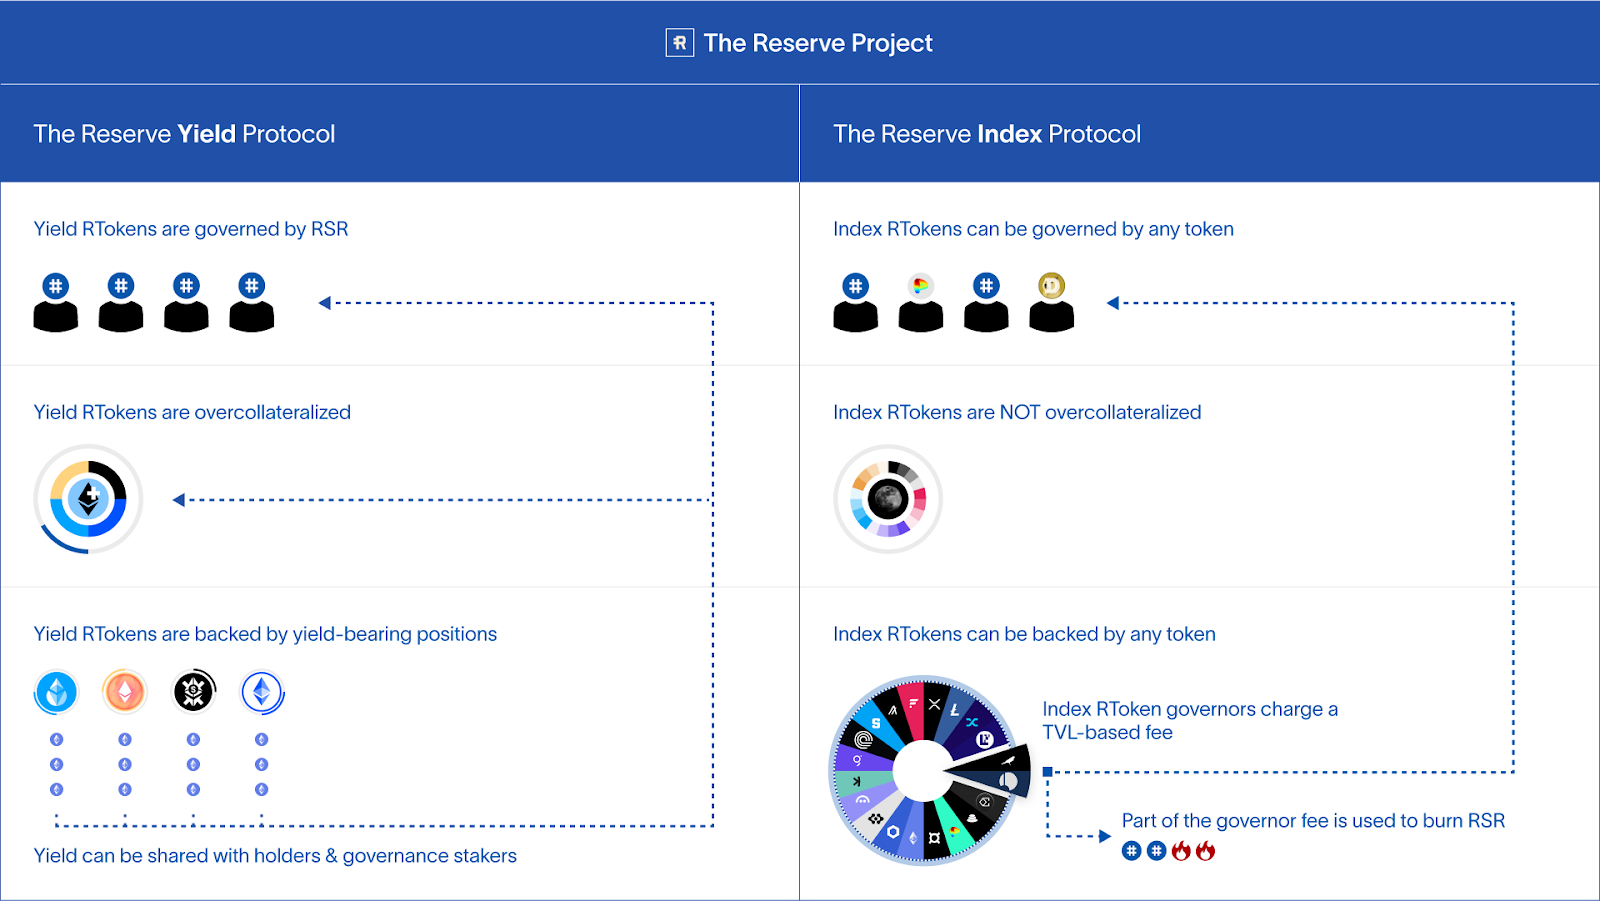Image resolution: width=1600 pixels, height=901 pixels.
Task: Click the blue-ringed ETH token icon
Action: (x=260, y=690)
